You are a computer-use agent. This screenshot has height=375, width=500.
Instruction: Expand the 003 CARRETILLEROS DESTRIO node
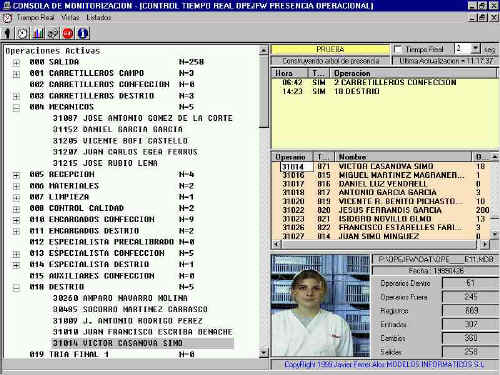pyautogui.click(x=16, y=96)
